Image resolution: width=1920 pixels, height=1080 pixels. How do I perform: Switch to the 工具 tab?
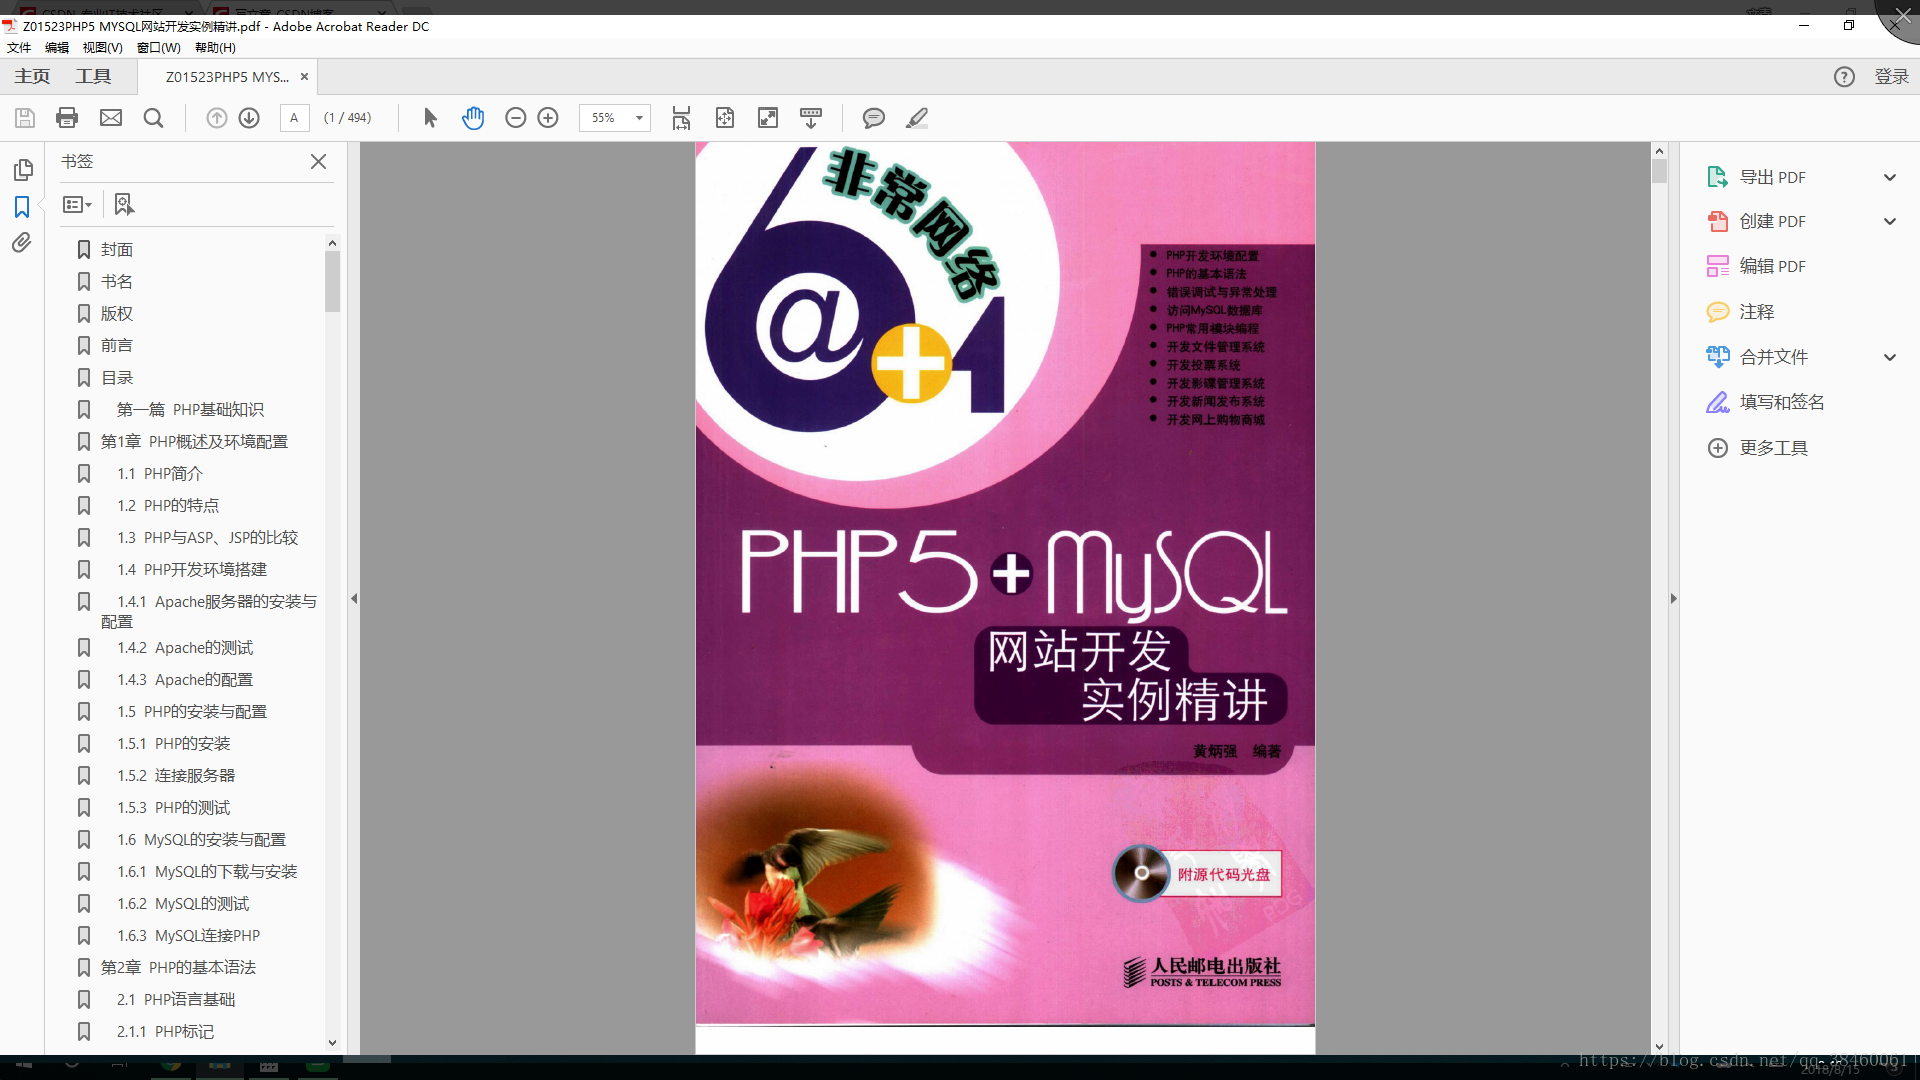click(x=93, y=76)
